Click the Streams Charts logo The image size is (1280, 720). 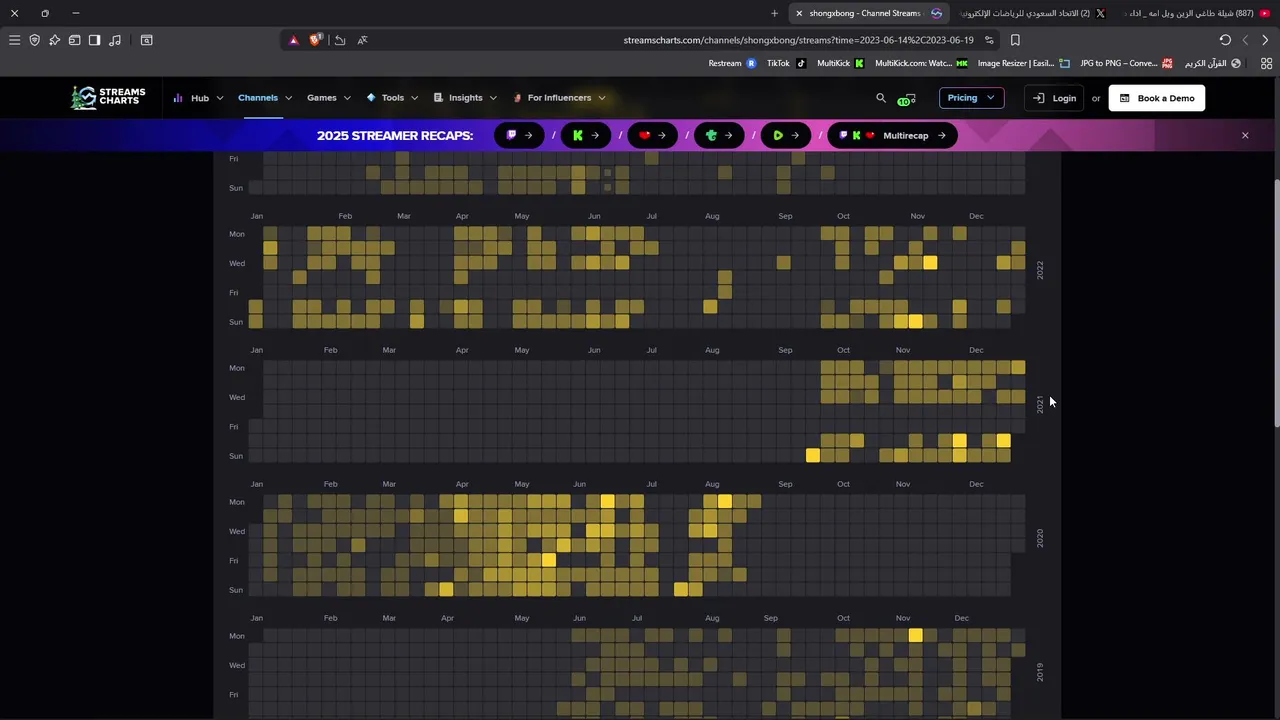(108, 97)
